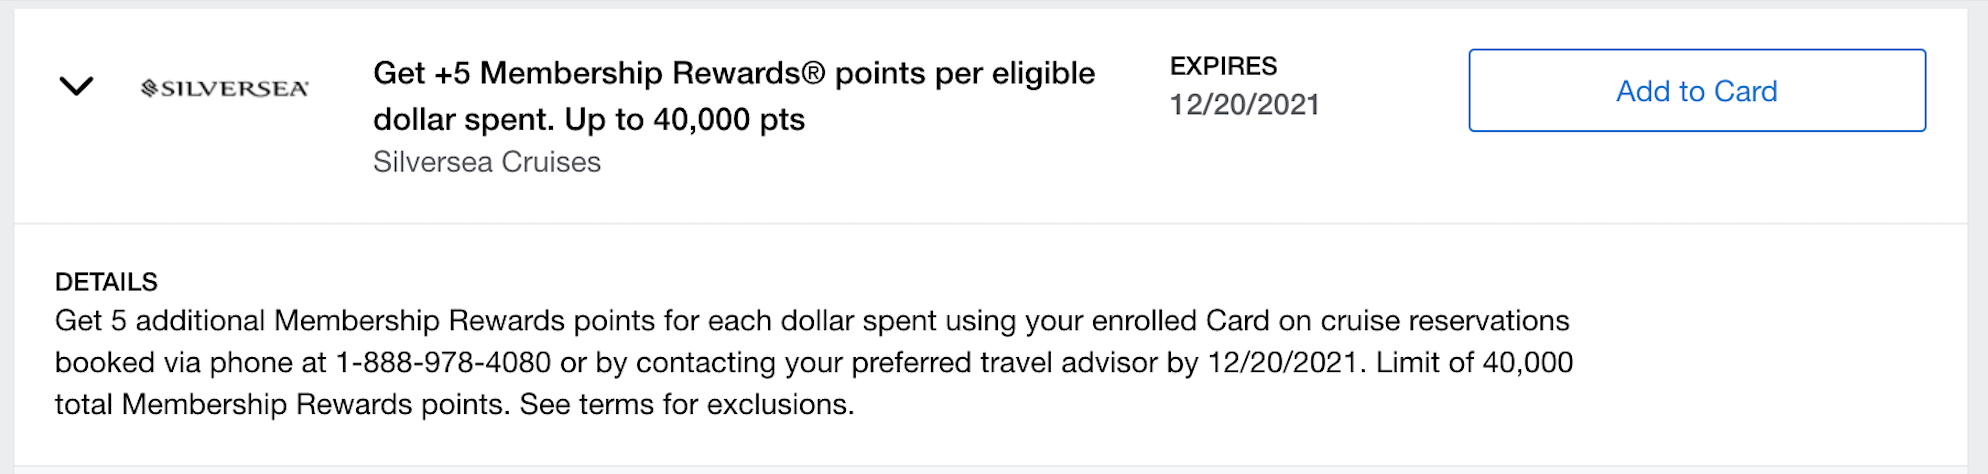Viewport: 1988px width, 474px height.
Task: Click cruise reservations text in details
Action: [1445, 321]
